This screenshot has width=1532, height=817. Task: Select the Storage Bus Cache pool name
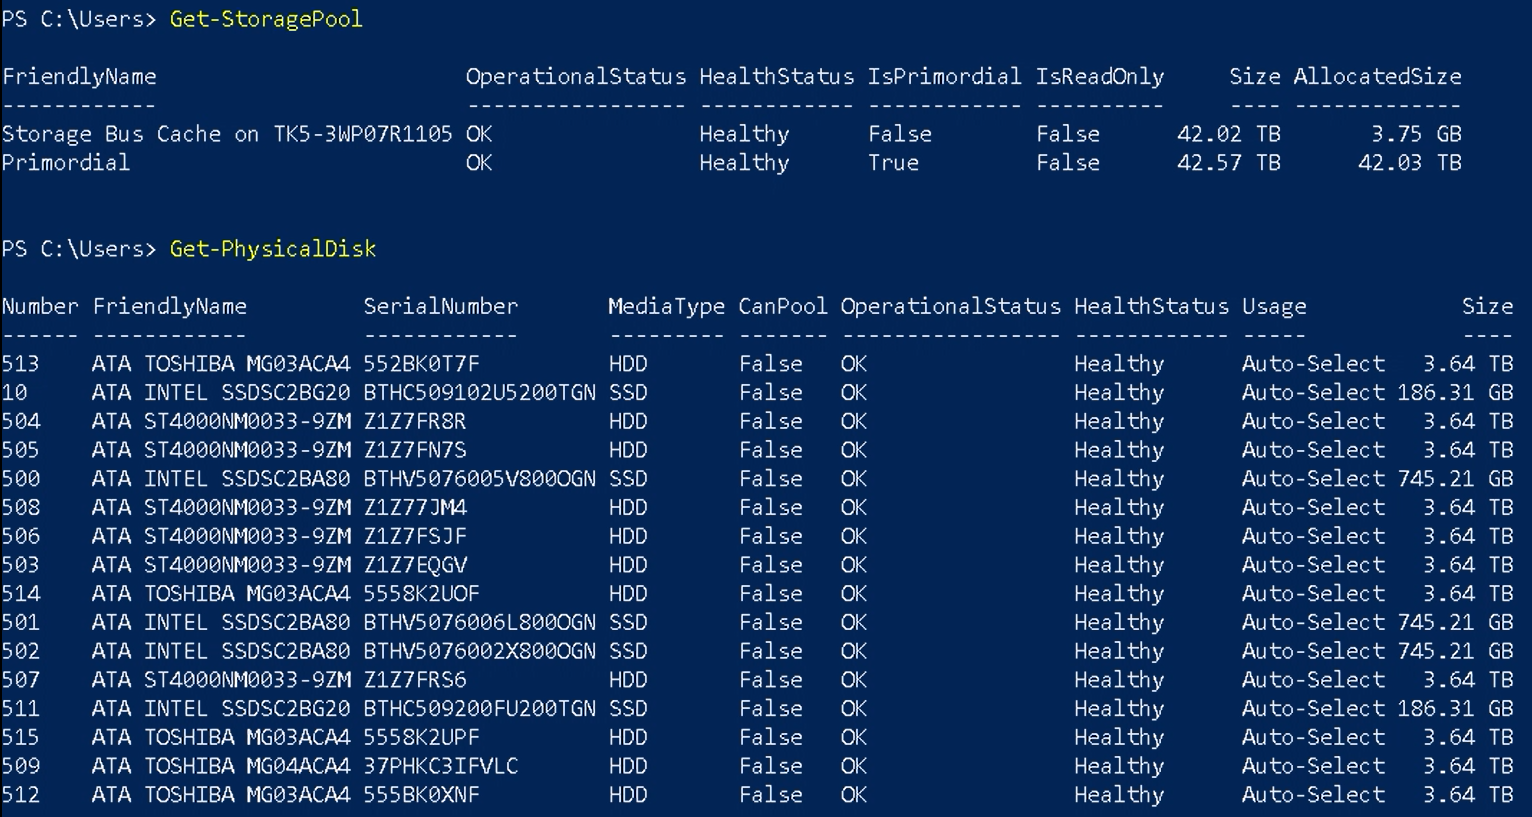point(227,134)
